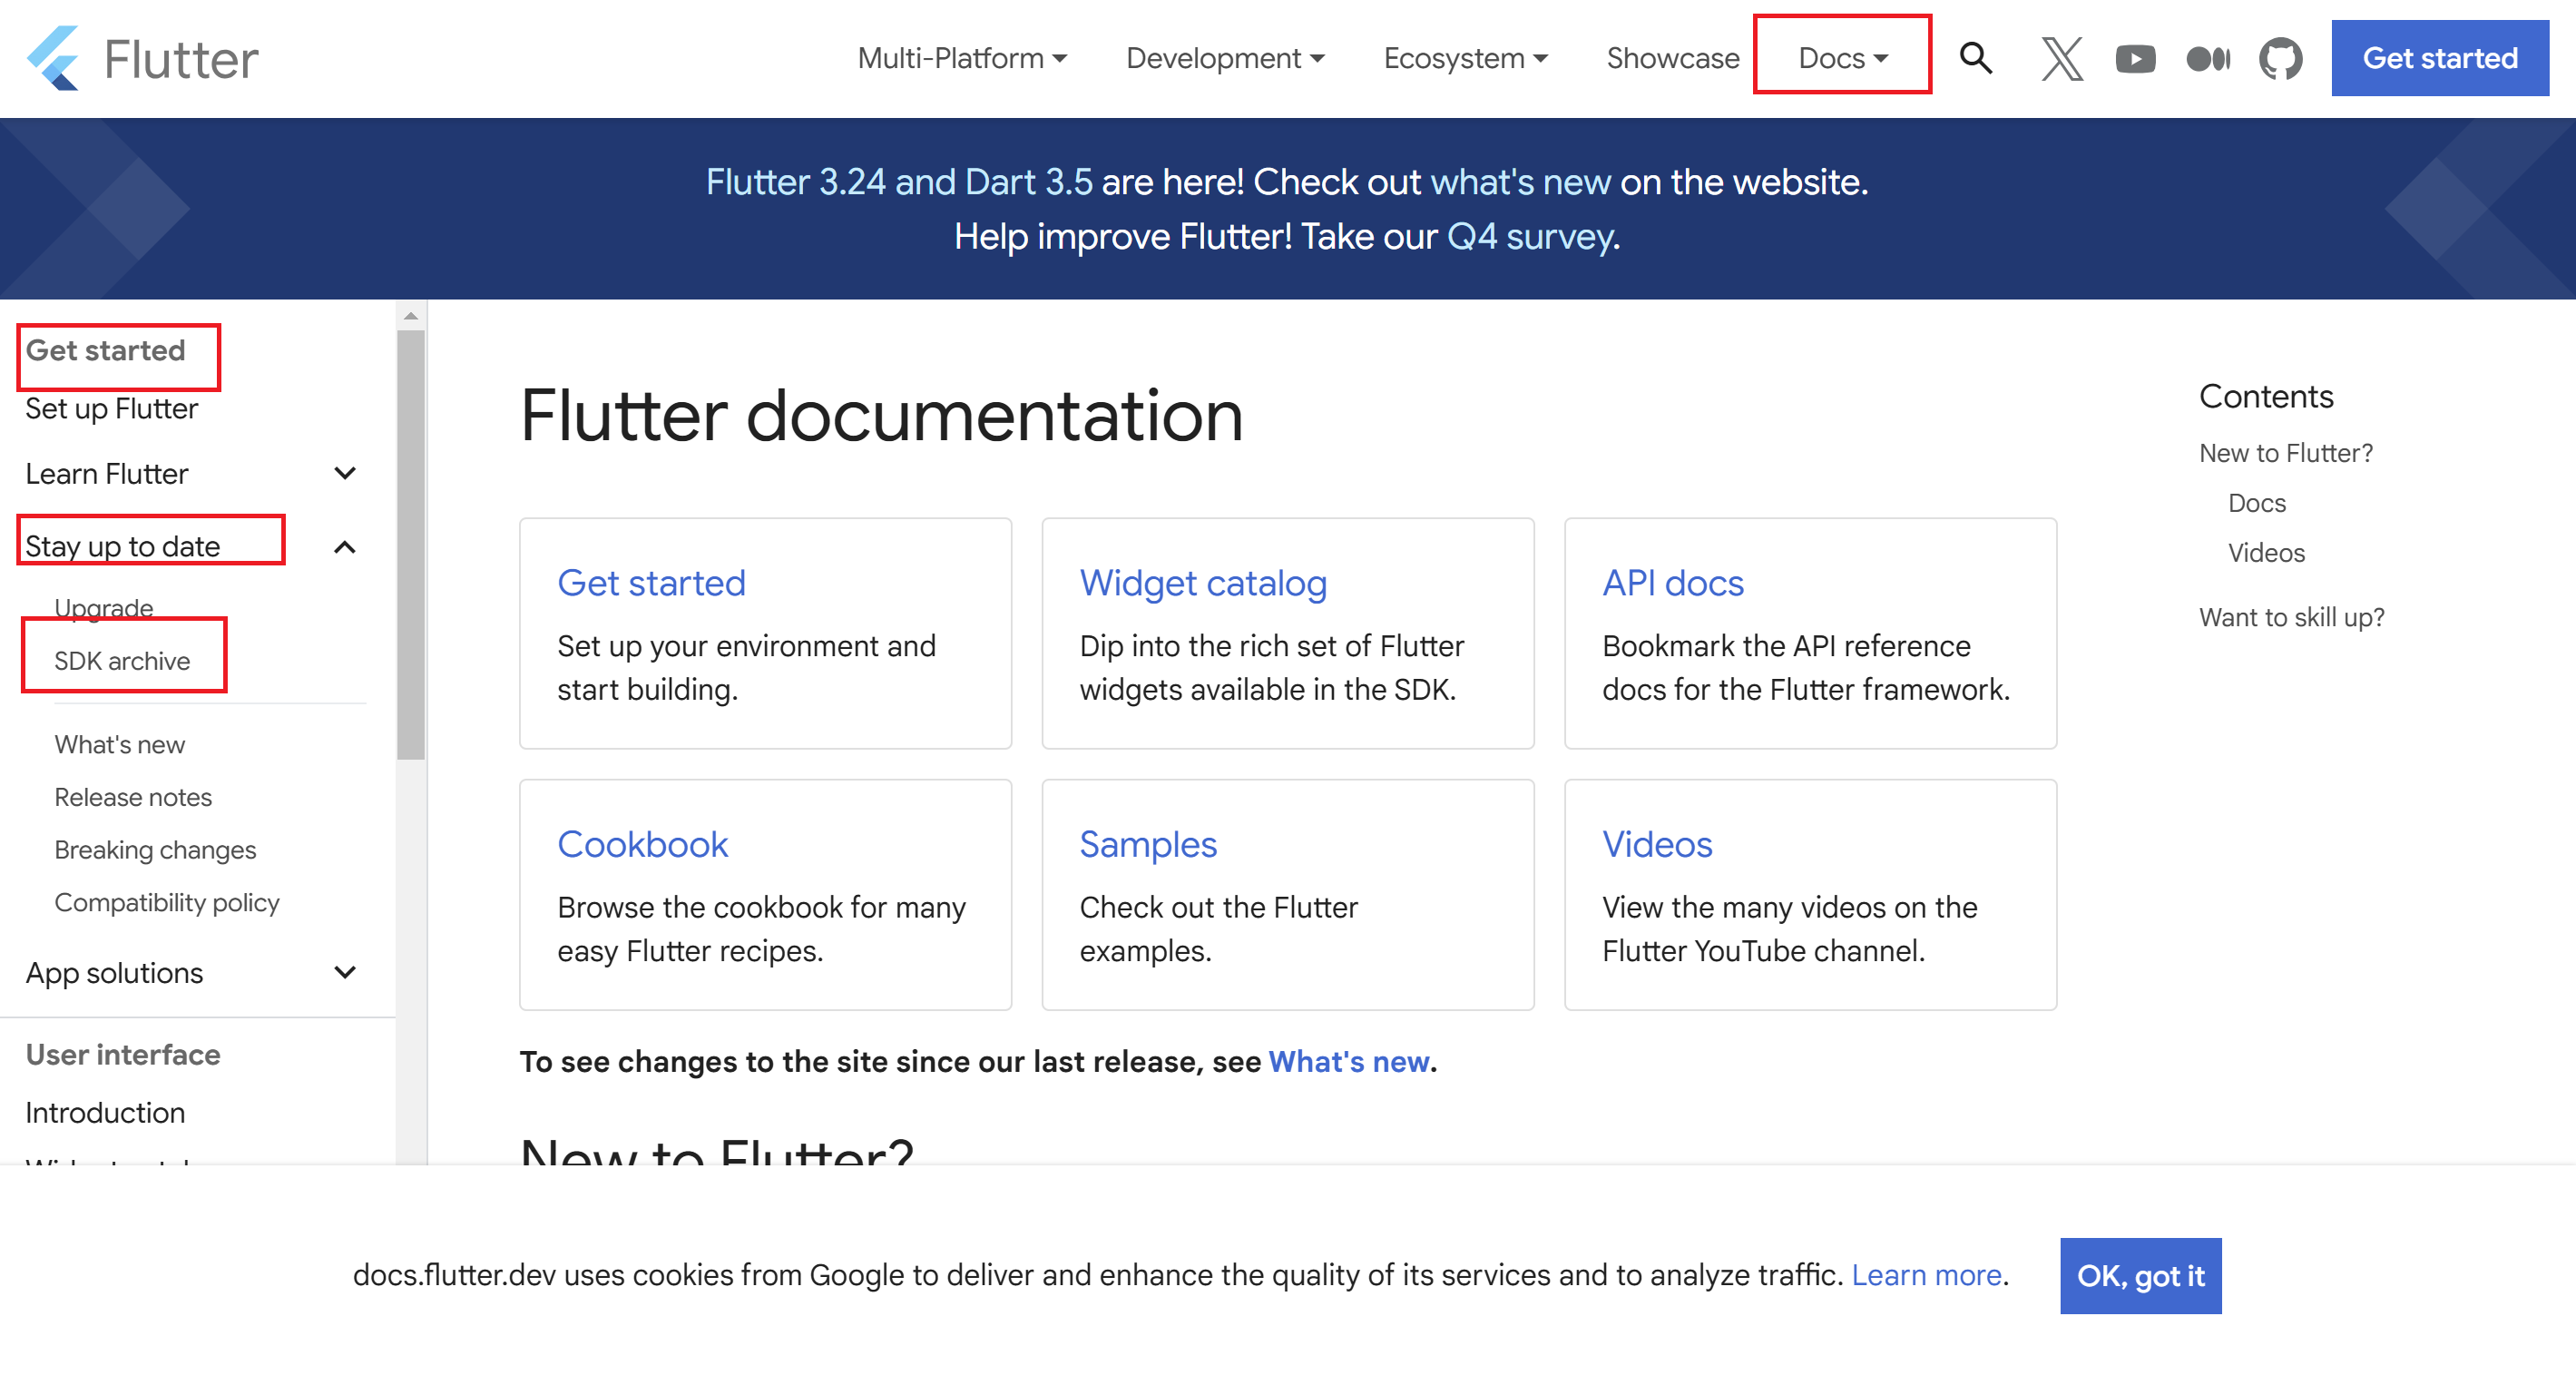Click the sidebar vertical scrollbar thumb

tap(411, 545)
